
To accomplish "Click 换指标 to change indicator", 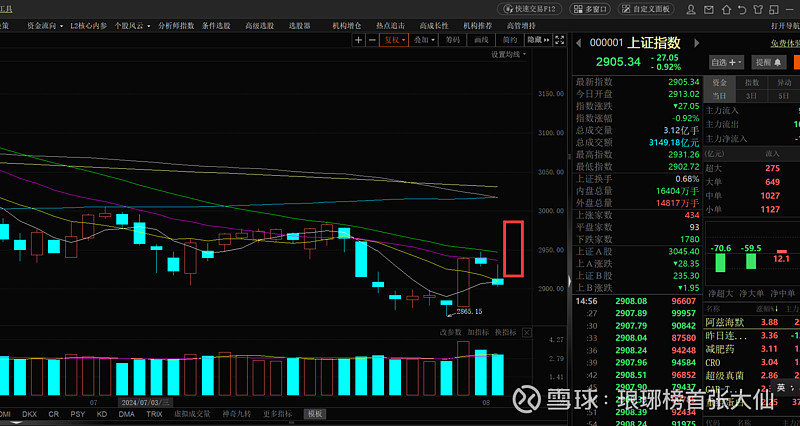I will [506, 332].
